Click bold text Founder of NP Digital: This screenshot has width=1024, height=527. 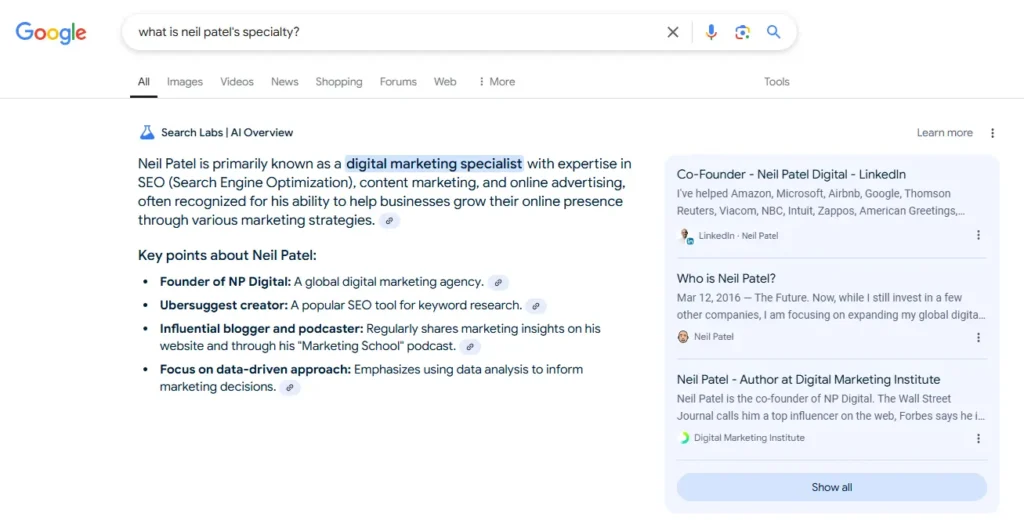point(225,282)
